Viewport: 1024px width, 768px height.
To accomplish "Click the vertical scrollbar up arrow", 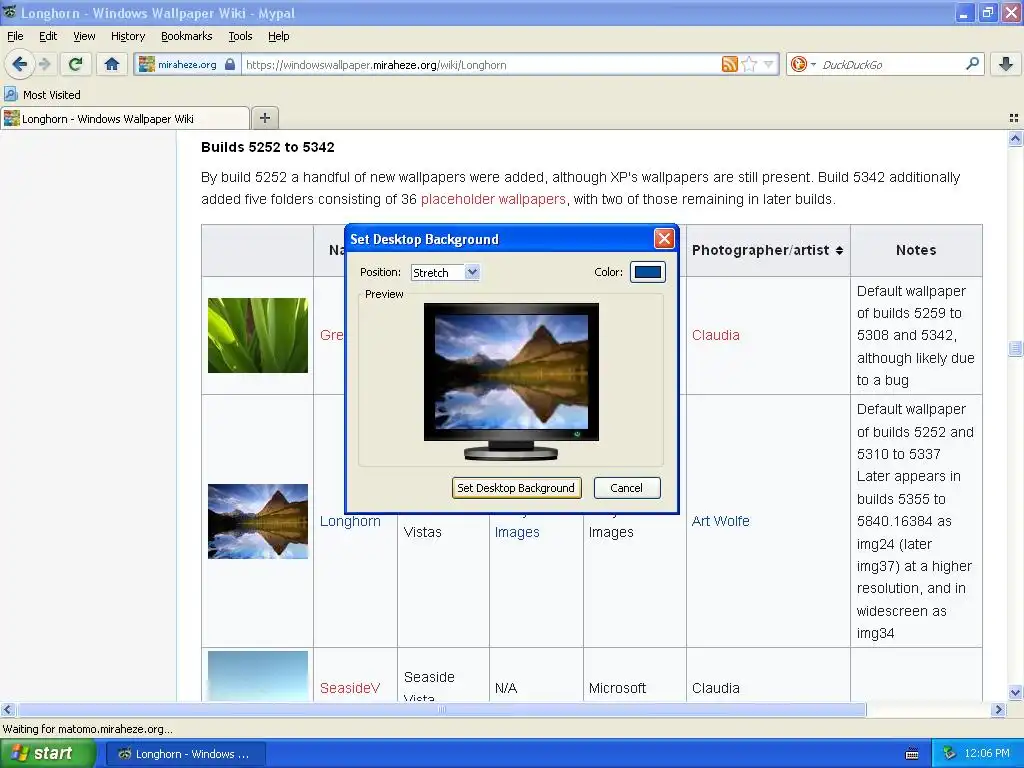I will click(1015, 138).
